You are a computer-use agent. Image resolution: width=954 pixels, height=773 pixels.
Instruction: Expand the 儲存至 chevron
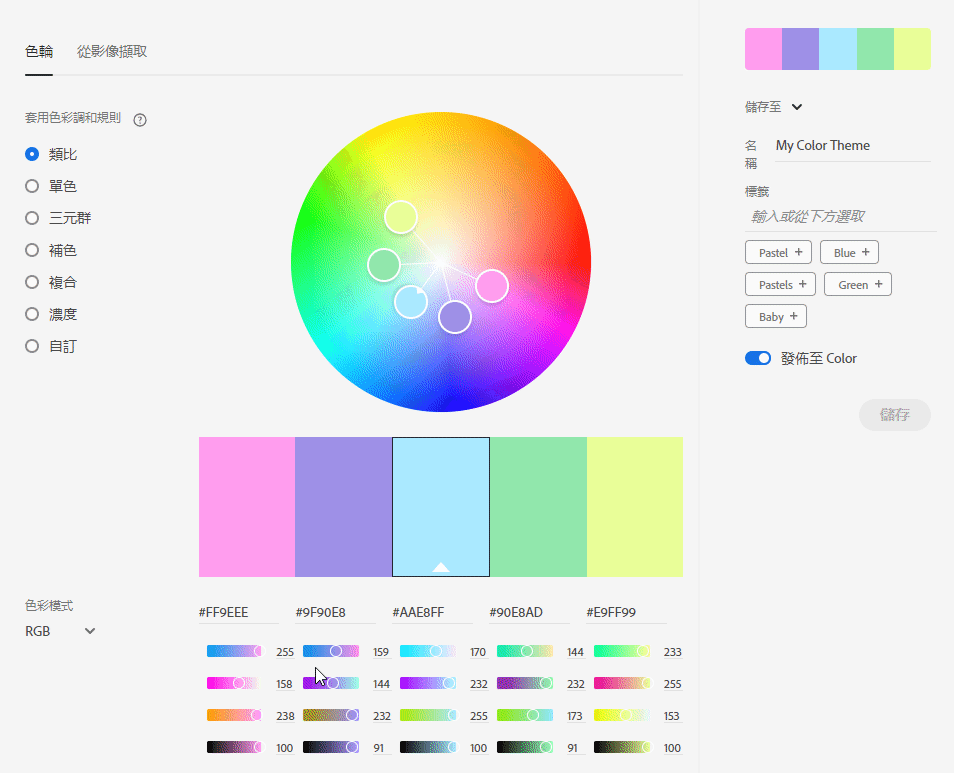797,107
